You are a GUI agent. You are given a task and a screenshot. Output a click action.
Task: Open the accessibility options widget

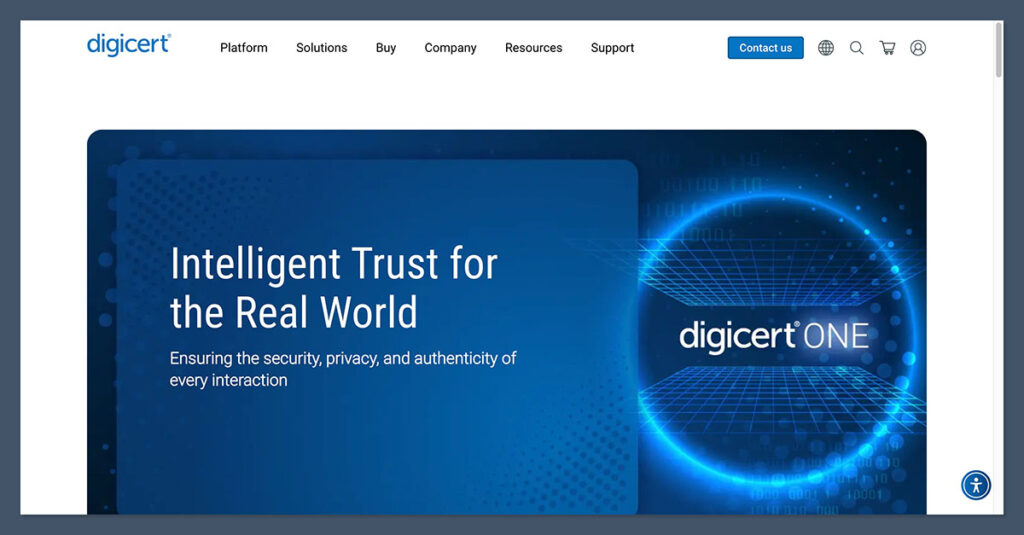click(975, 485)
